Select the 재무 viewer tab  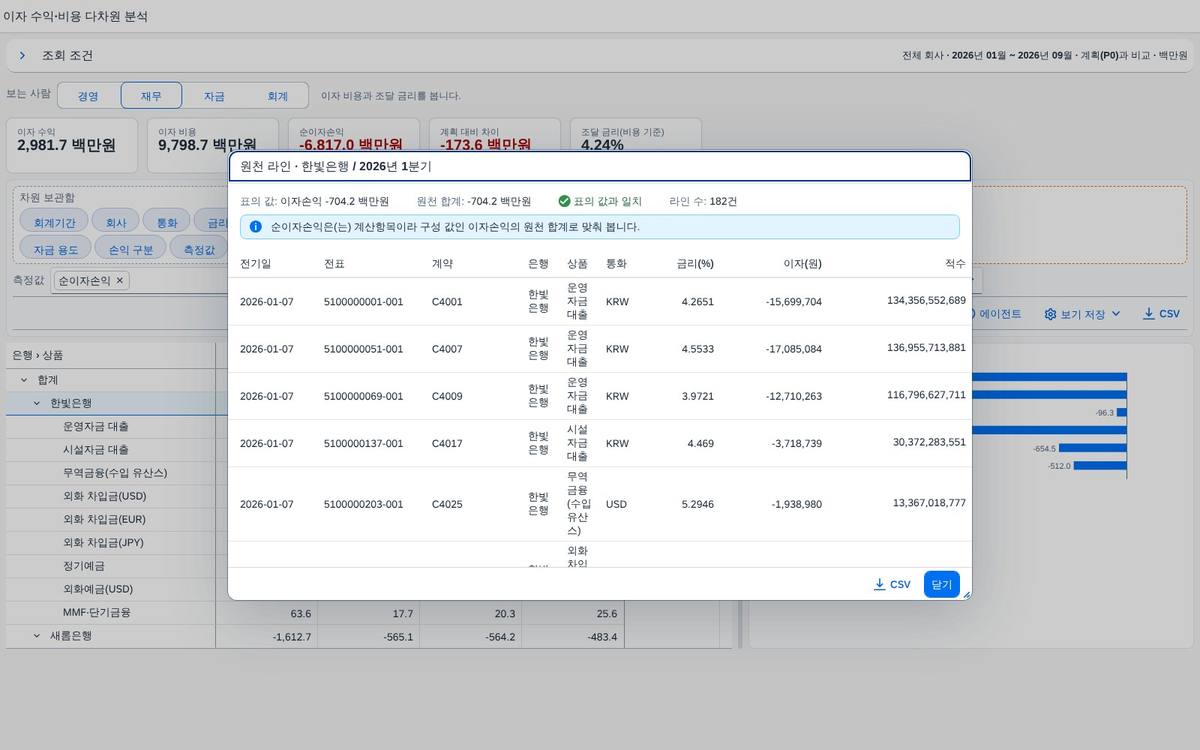[151, 96]
